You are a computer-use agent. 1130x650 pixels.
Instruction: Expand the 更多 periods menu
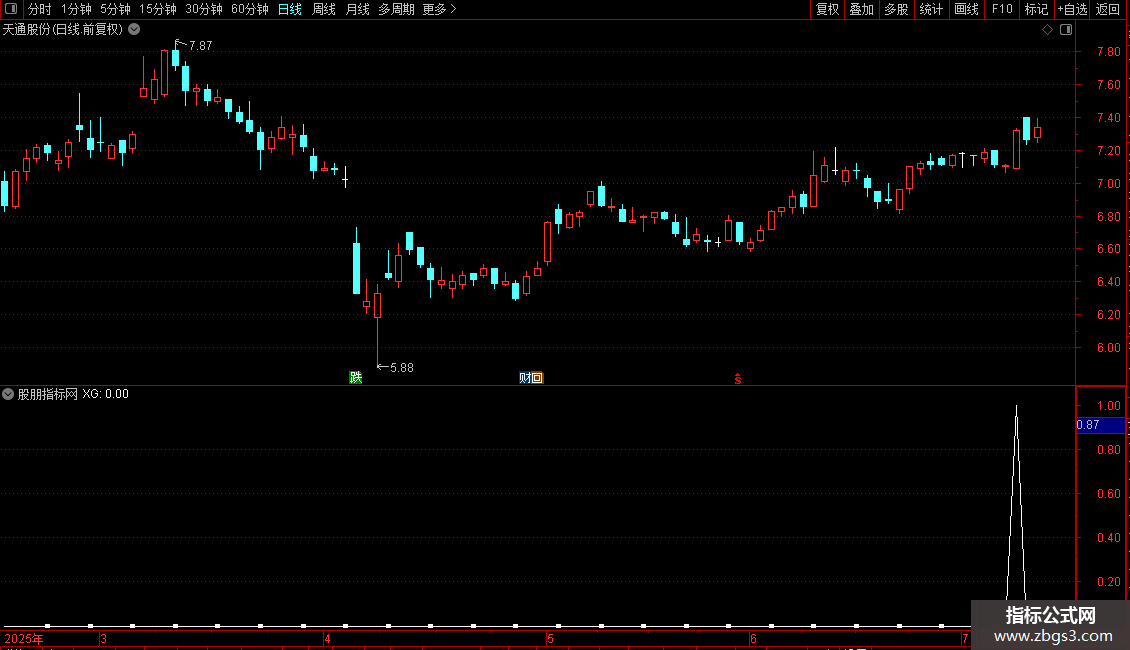tap(440, 9)
